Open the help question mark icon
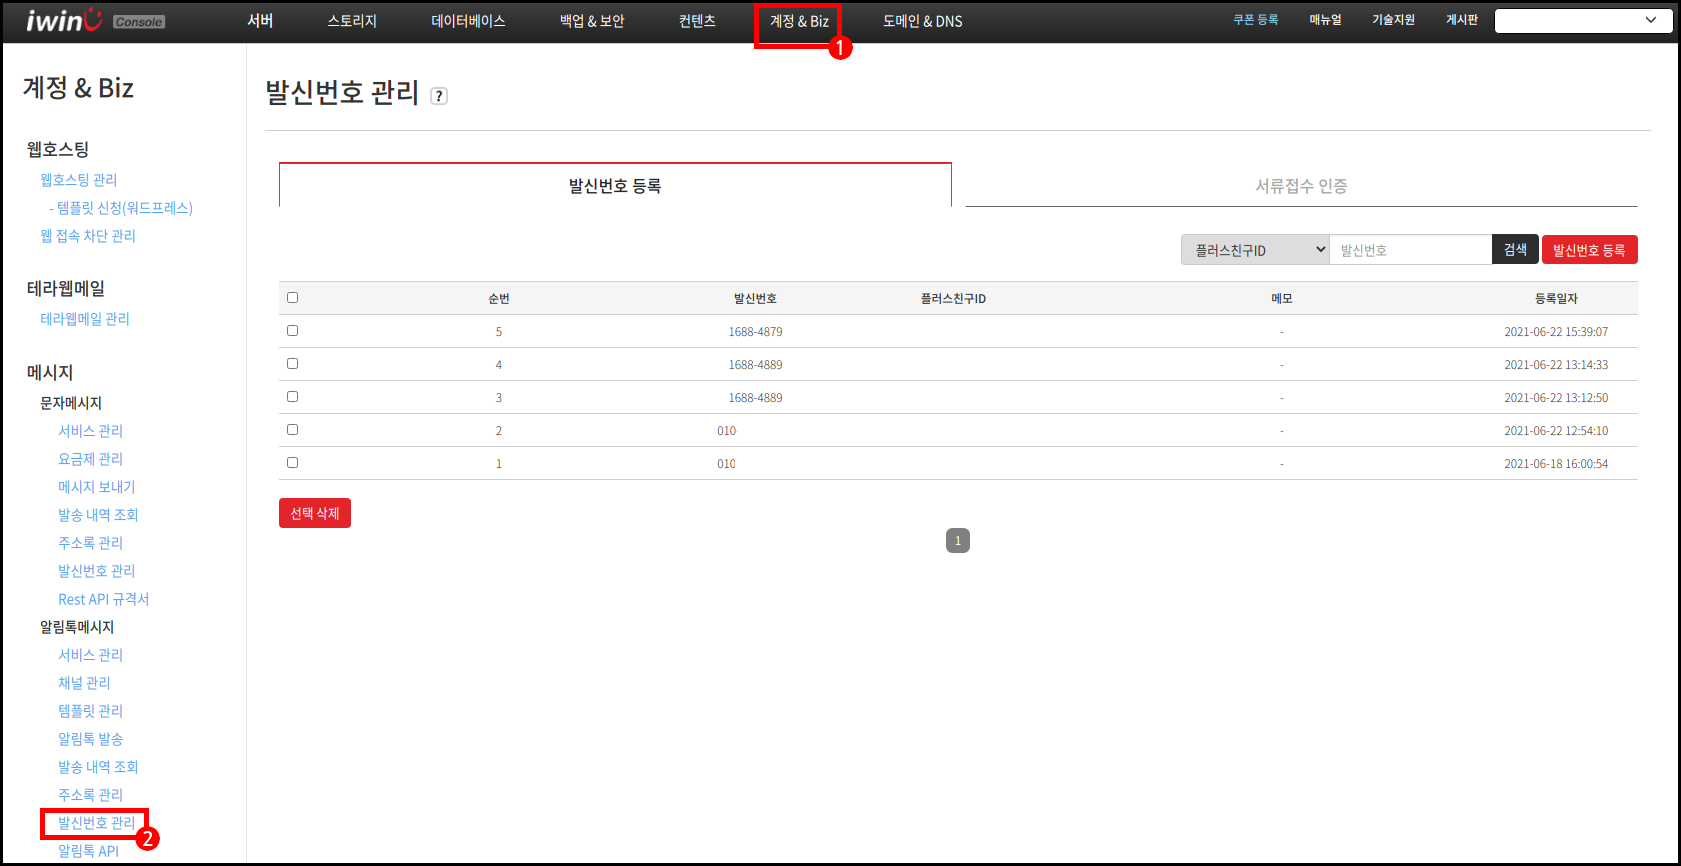1681x866 pixels. (x=439, y=96)
